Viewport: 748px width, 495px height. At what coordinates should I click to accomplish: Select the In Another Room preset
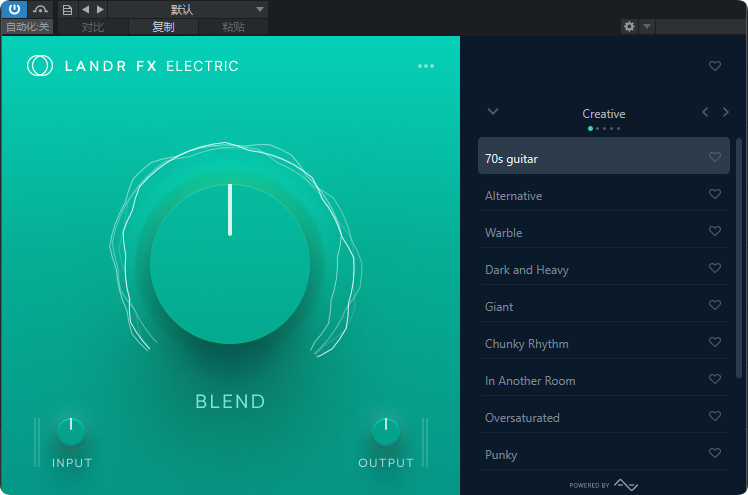coord(604,381)
